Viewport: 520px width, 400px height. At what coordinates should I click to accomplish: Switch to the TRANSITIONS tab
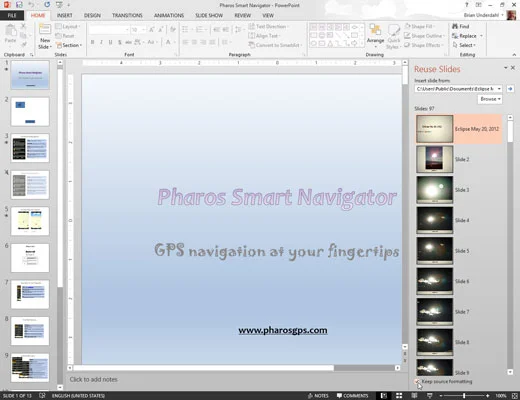click(x=127, y=15)
